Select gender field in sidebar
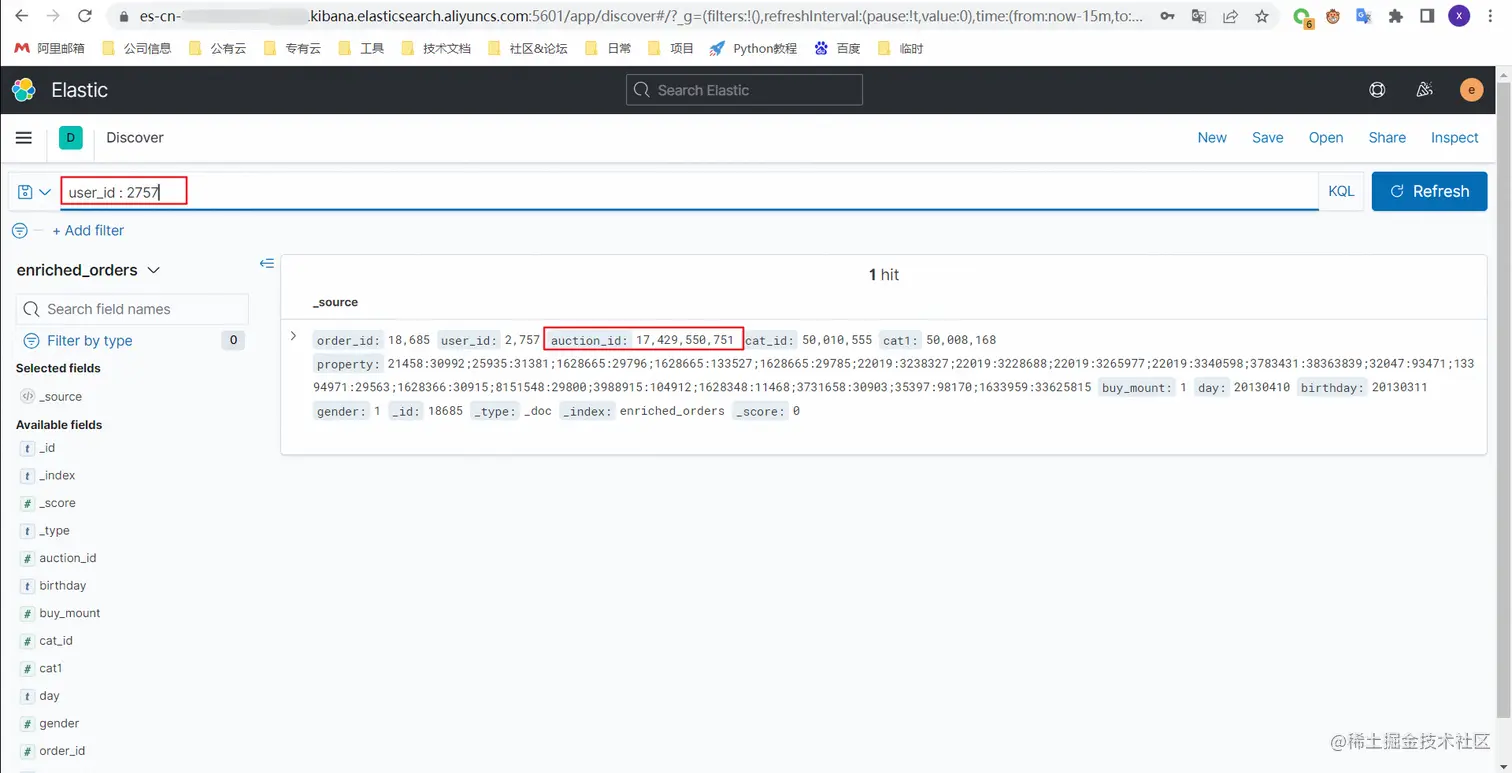The image size is (1512, 773). point(59,723)
